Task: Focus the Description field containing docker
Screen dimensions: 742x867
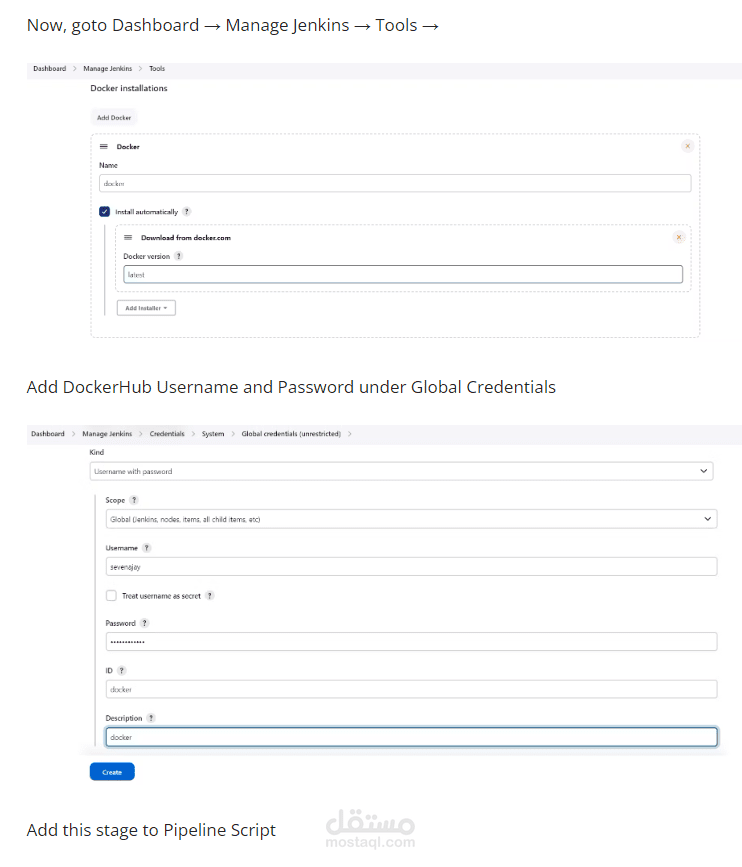Action: point(411,737)
